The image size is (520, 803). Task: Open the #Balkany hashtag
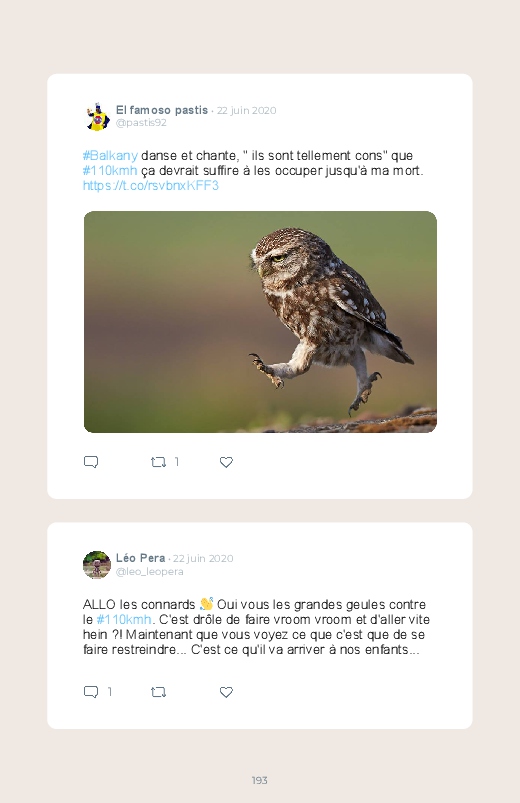pyautogui.click(x=110, y=156)
